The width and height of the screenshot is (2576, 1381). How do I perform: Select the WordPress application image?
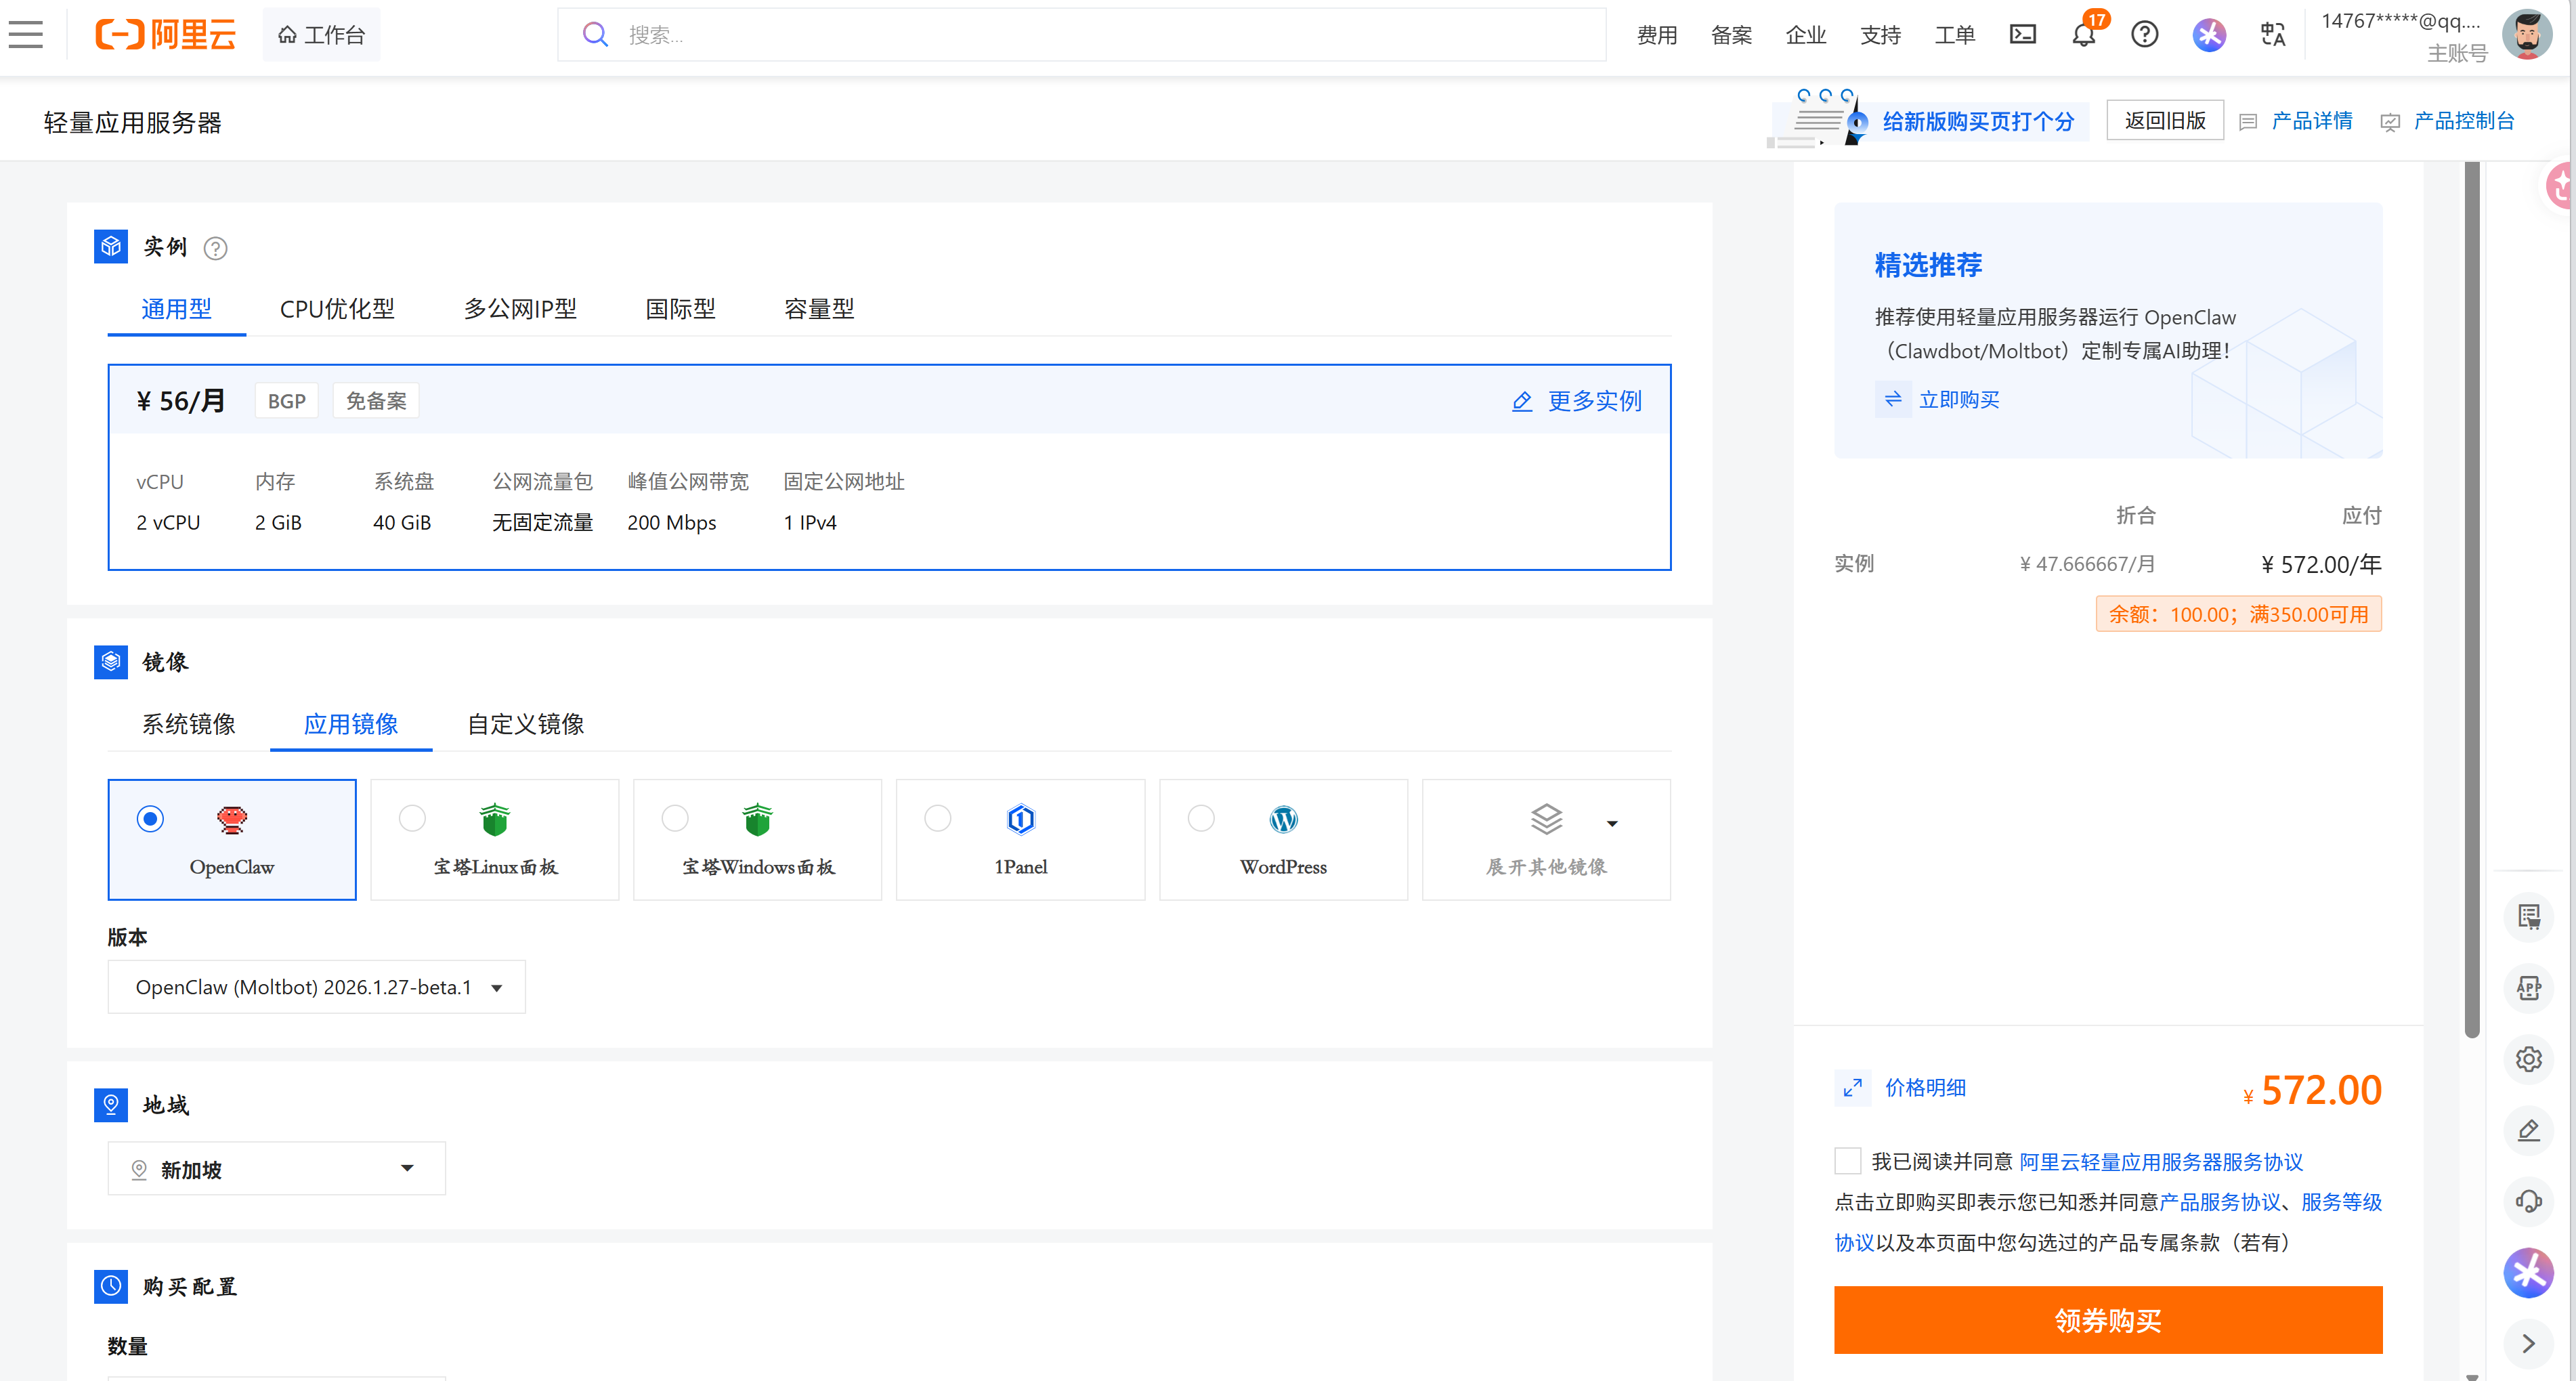pos(1200,818)
